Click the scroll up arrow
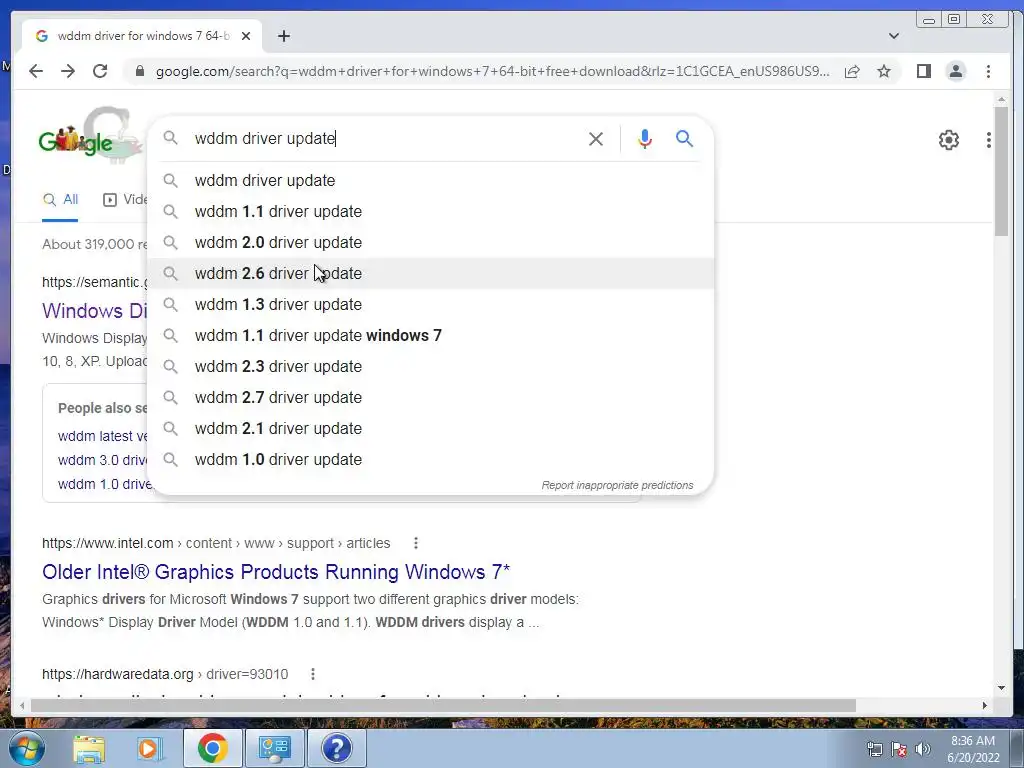1024x768 pixels. point(1001,99)
